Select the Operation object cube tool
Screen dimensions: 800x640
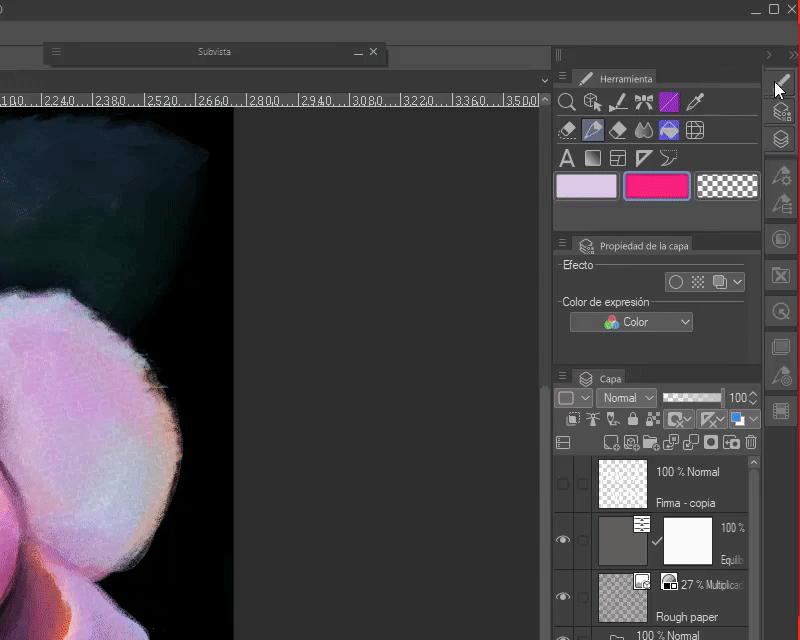(x=592, y=102)
